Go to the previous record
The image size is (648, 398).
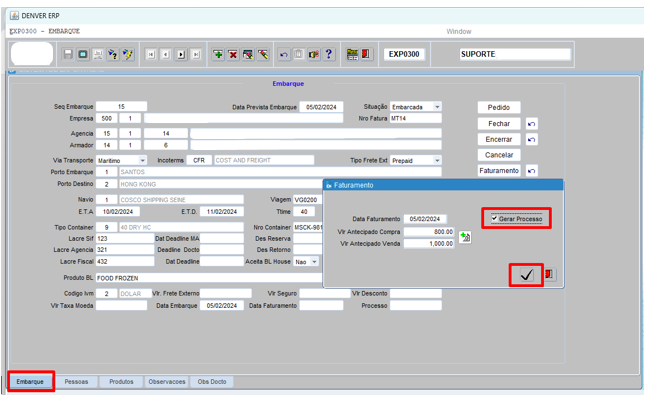[166, 54]
